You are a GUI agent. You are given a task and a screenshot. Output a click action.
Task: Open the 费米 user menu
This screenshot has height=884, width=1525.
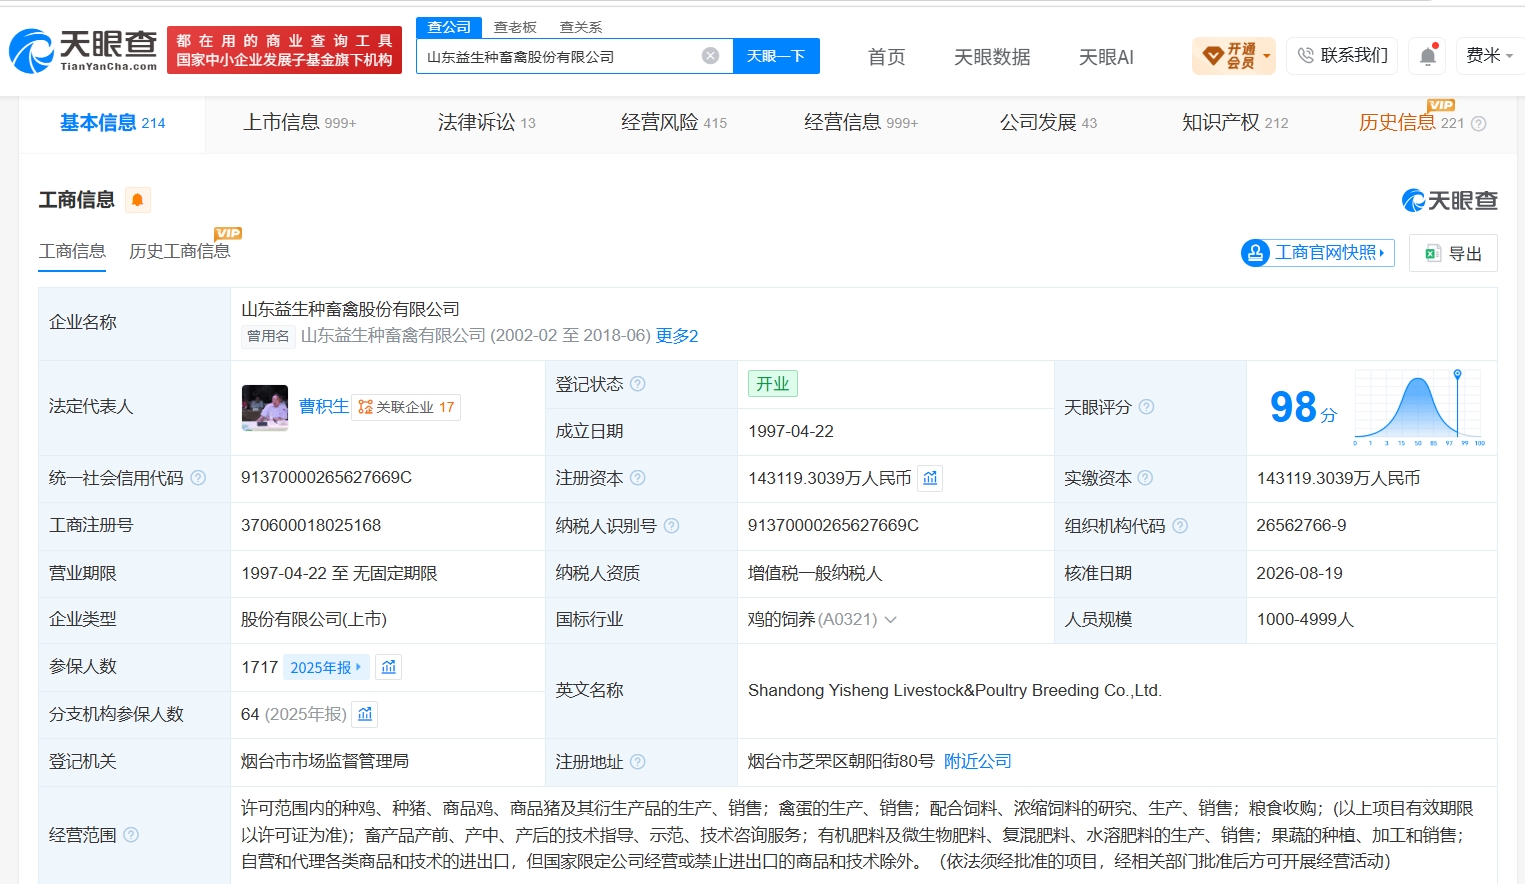1489,56
